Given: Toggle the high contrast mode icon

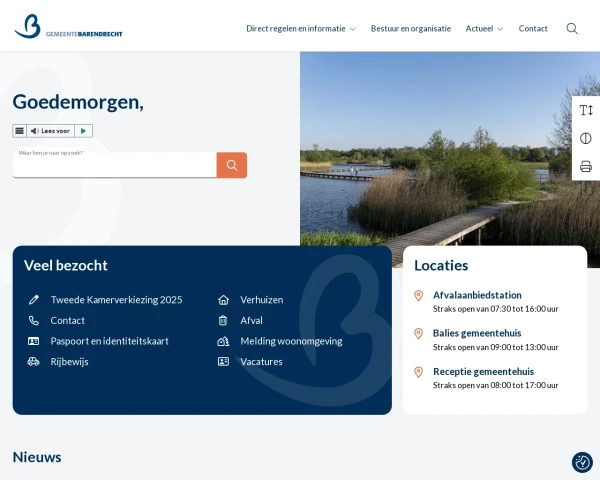Looking at the screenshot, I should (x=586, y=138).
